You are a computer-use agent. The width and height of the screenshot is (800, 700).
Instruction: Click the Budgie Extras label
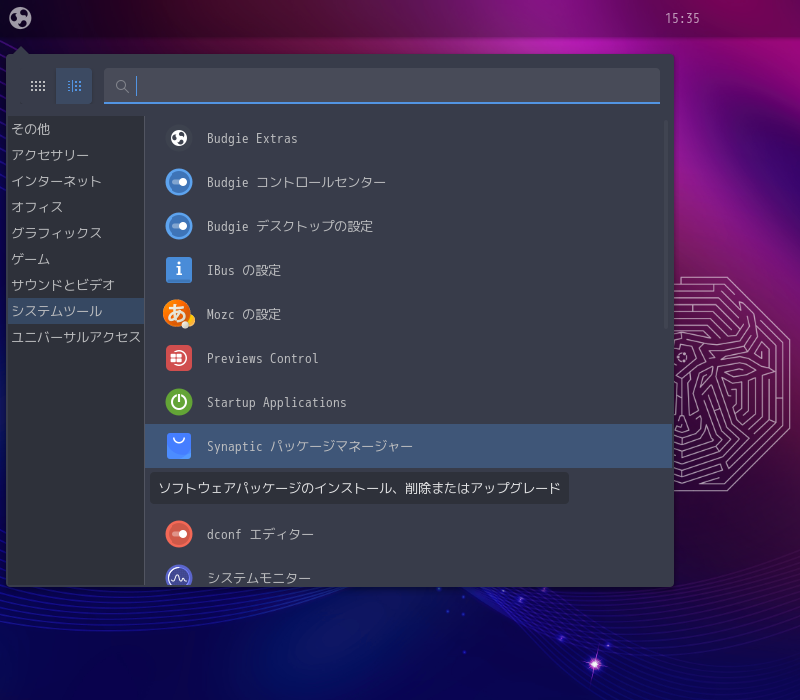pos(252,139)
